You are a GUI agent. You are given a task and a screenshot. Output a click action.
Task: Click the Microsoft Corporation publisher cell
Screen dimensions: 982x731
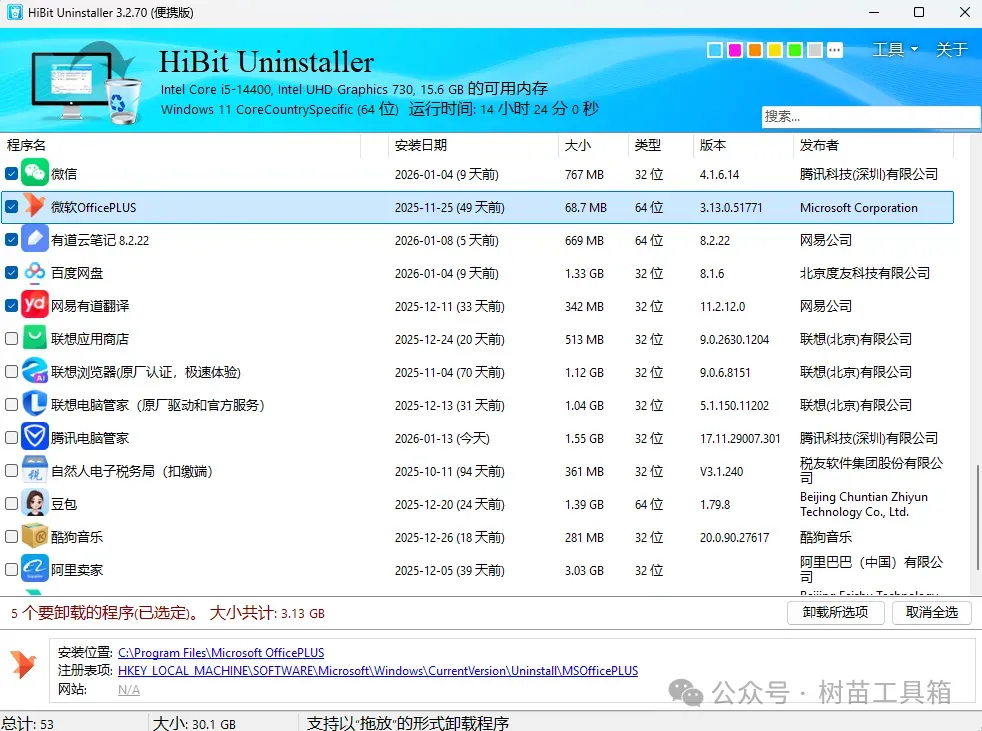click(x=859, y=208)
